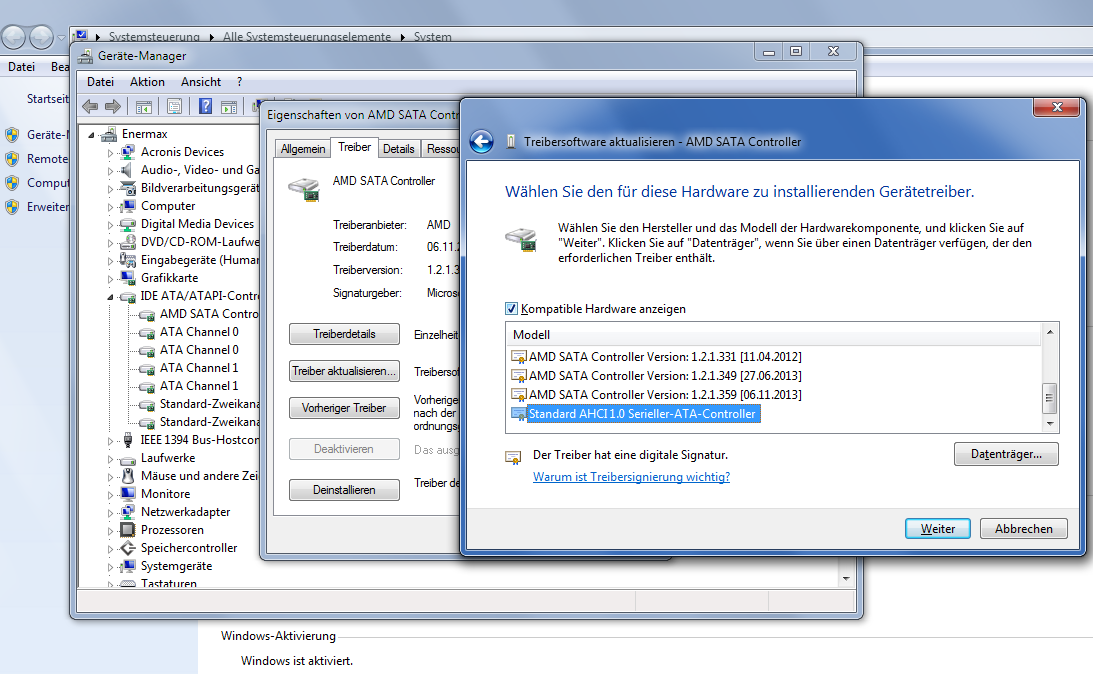Viewport: 1093px width, 674px height.
Task: Click the Enermax computer root icon
Action: [108, 134]
